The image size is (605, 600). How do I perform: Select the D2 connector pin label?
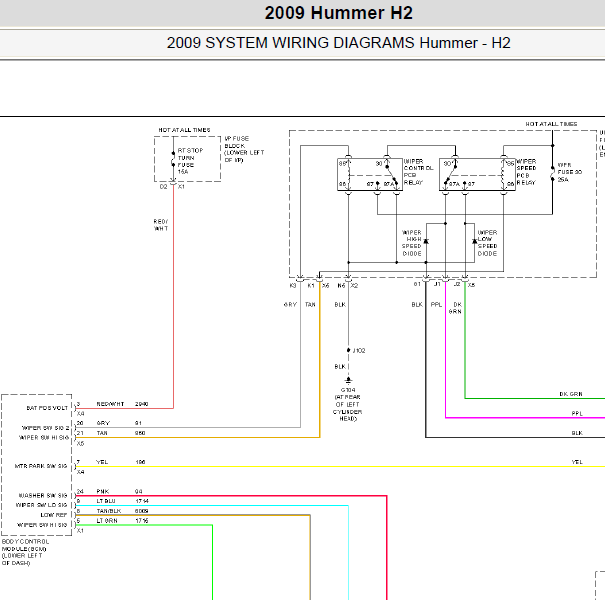pyautogui.click(x=164, y=187)
